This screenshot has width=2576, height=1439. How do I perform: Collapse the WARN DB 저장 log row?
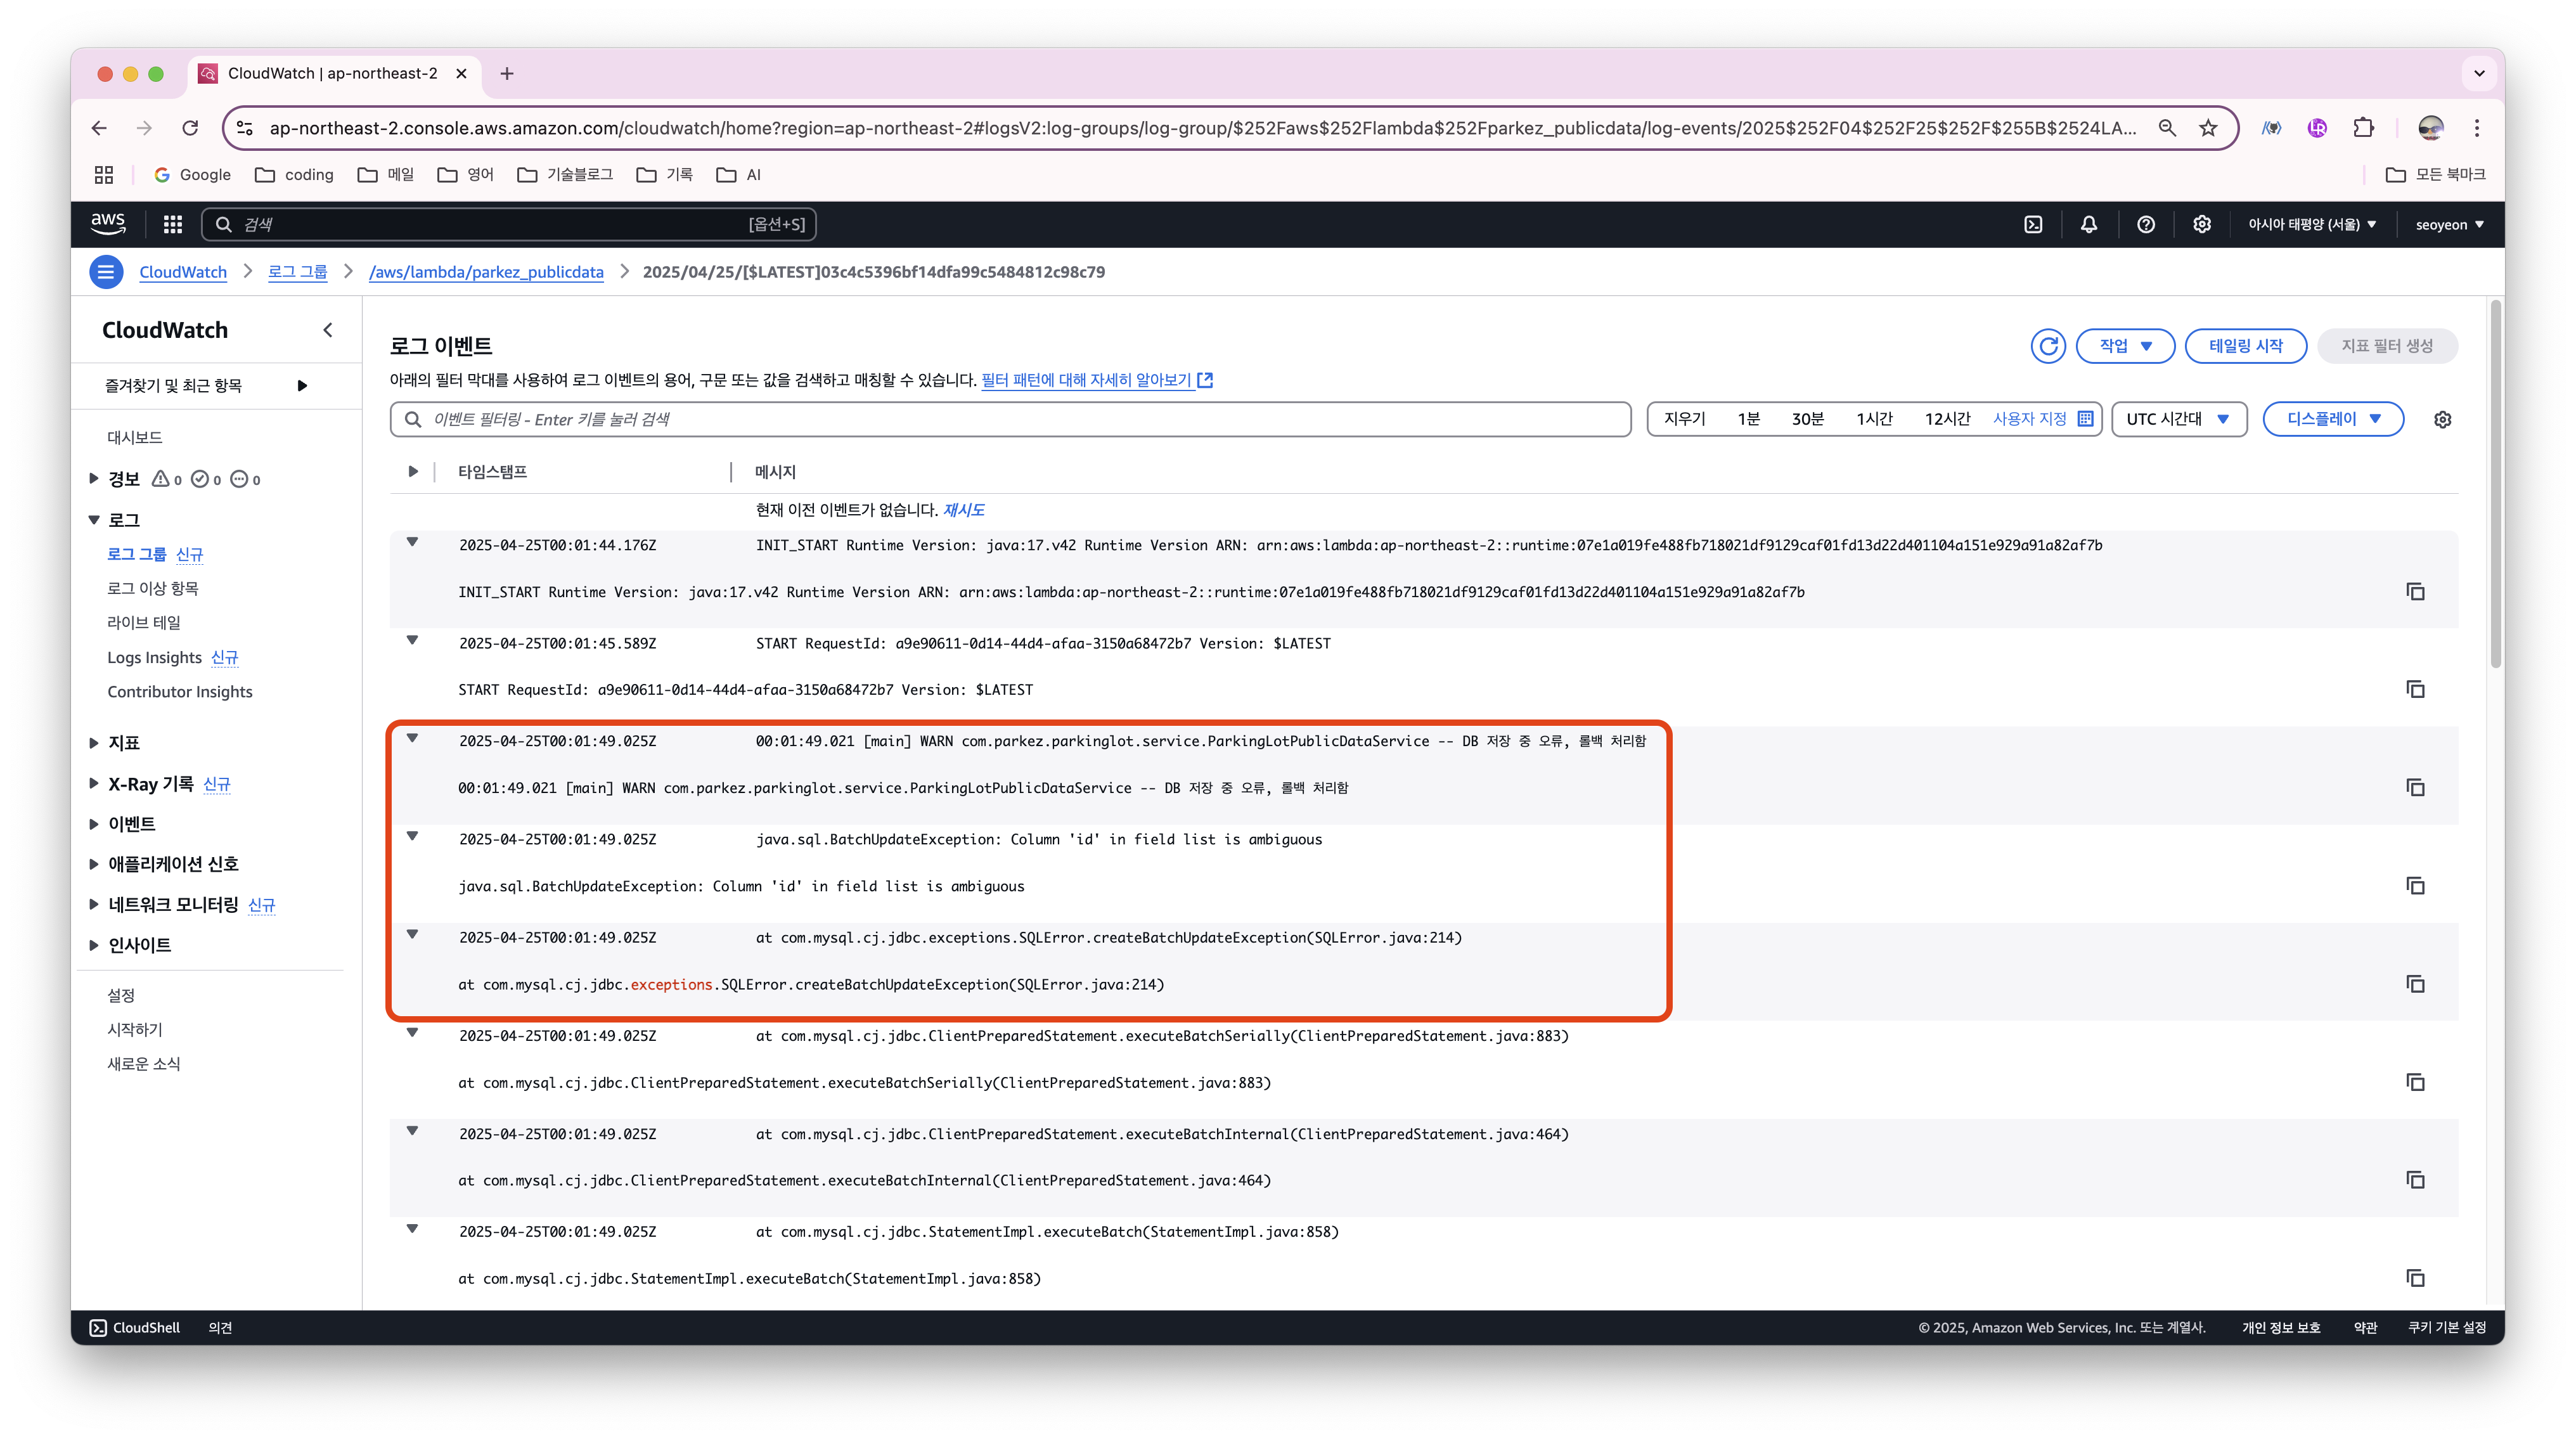(412, 739)
